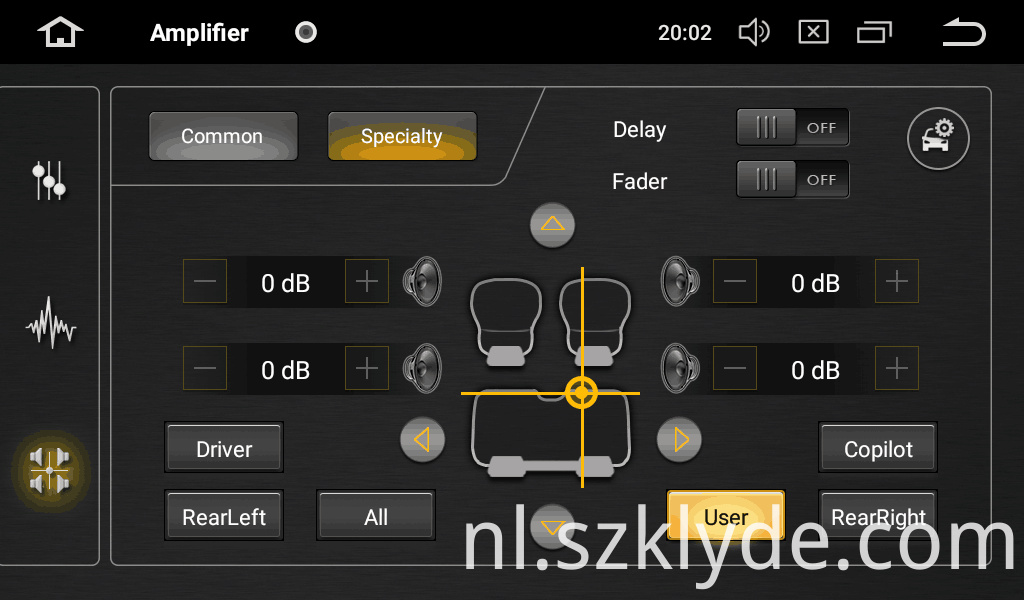Go back with the return arrow
The width and height of the screenshot is (1024, 600).
coord(964,32)
